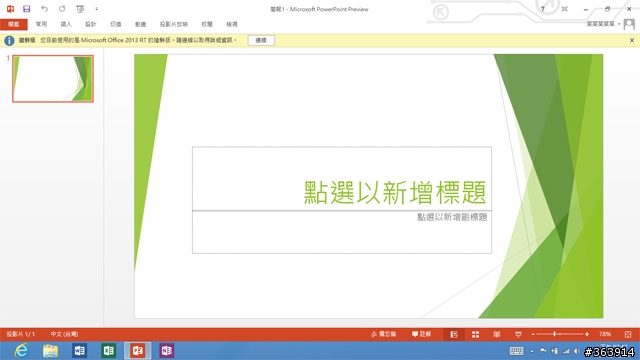Image resolution: width=640 pixels, height=360 pixels.
Task: Open Internet Explorer from the taskbar
Action: pyautogui.click(x=21, y=351)
